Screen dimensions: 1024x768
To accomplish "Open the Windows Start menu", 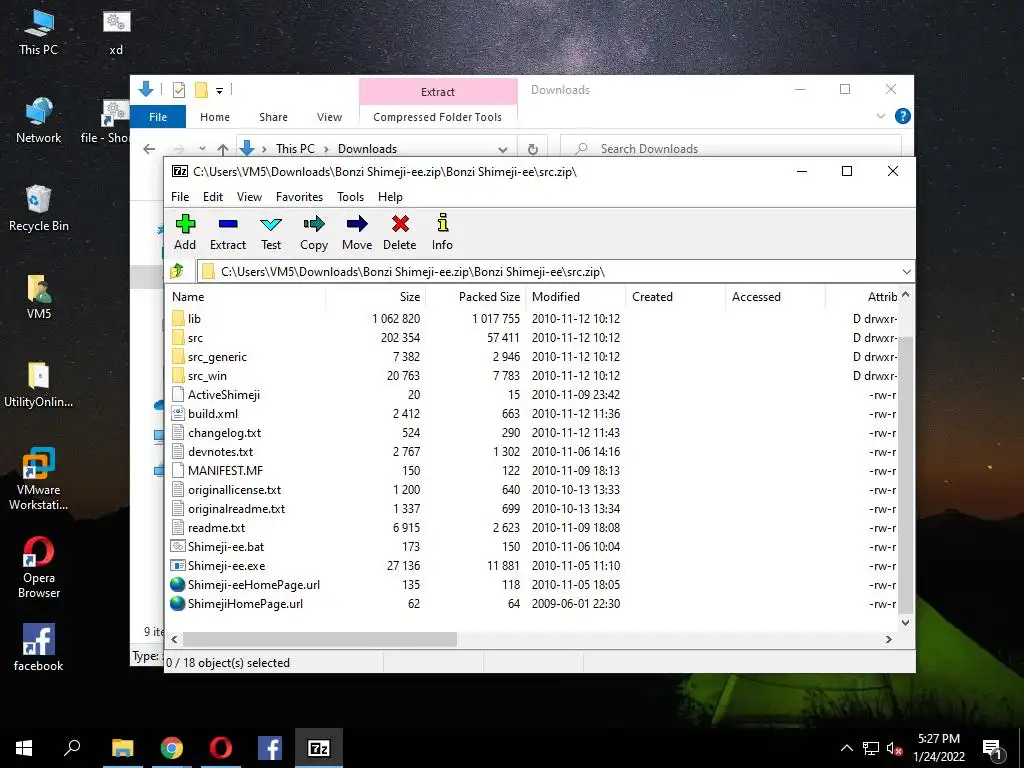I will click(24, 748).
